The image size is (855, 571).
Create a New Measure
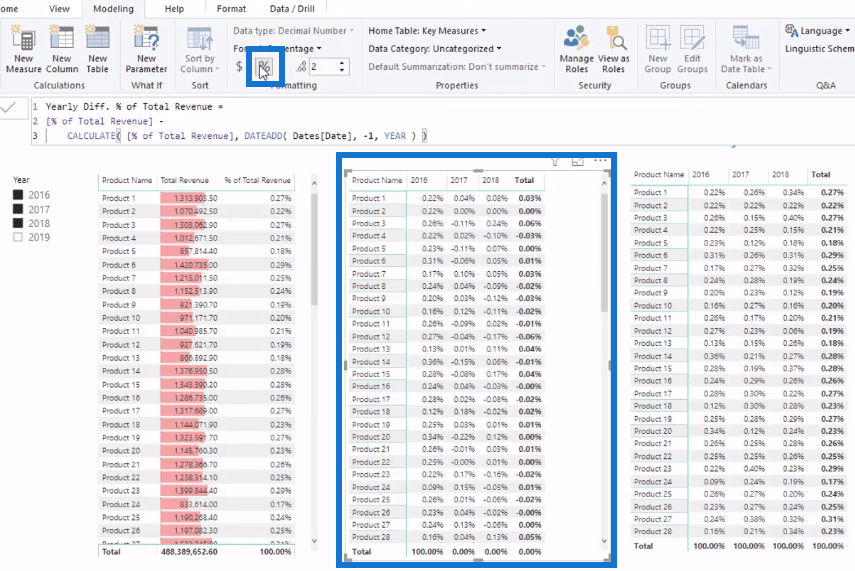click(x=23, y=49)
